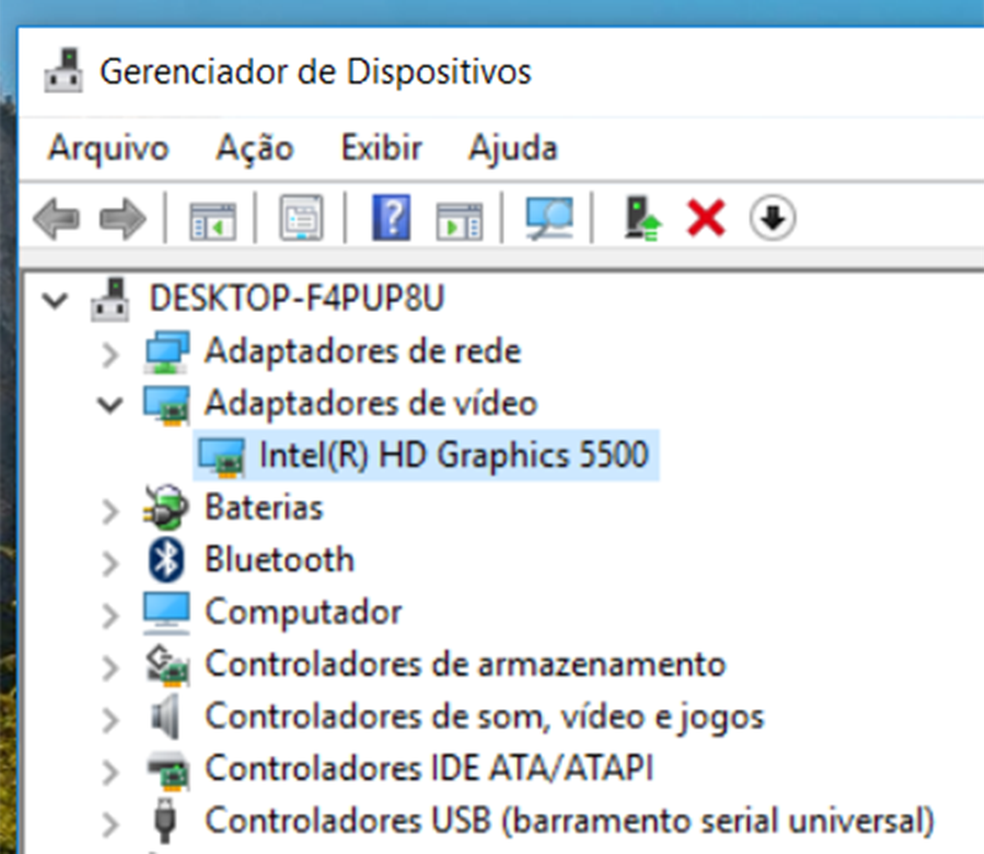Select Controladores USB (barramento serial universal) label
Viewport: 984px width, 854px height.
[570, 821]
